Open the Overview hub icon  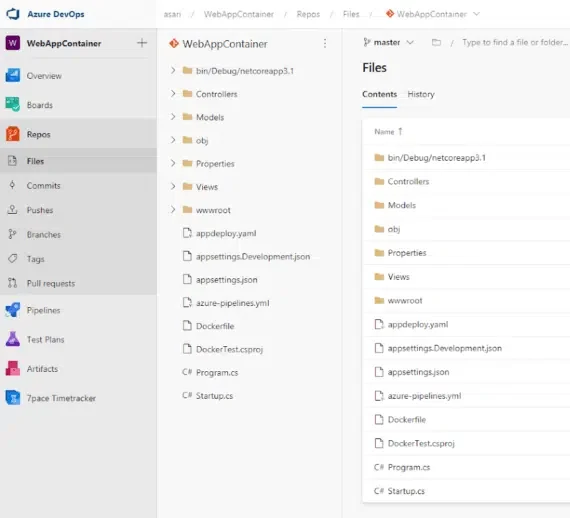pyautogui.click(x=13, y=76)
